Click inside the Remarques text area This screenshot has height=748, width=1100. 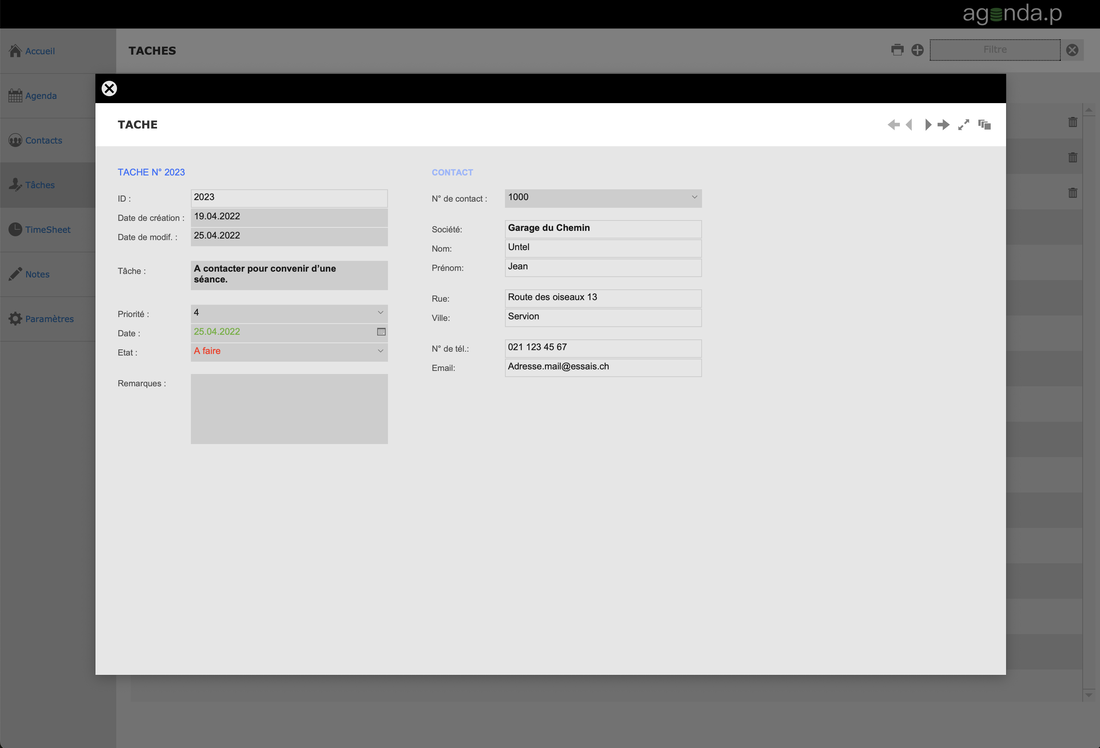tap(289, 408)
